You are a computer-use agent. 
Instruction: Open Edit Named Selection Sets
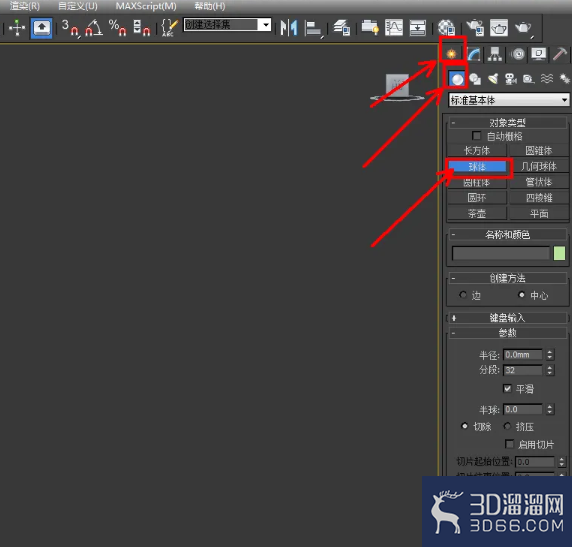169,28
